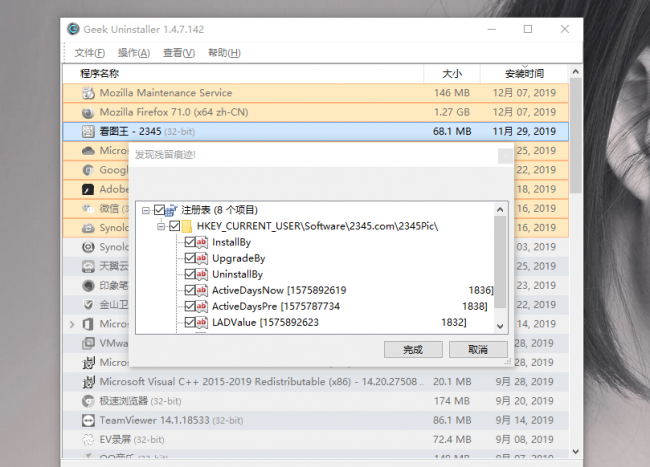Click the 看图王 - 2345 program icon
The width and height of the screenshot is (650, 467).
88,132
